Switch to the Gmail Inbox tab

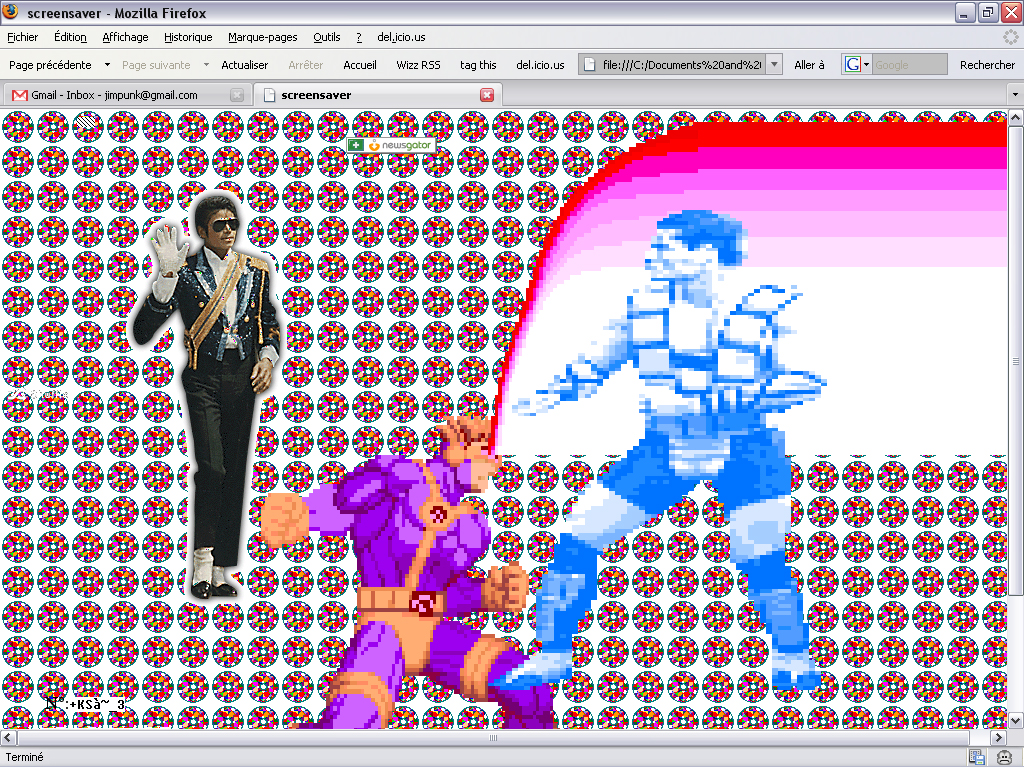pyautogui.click(x=114, y=95)
